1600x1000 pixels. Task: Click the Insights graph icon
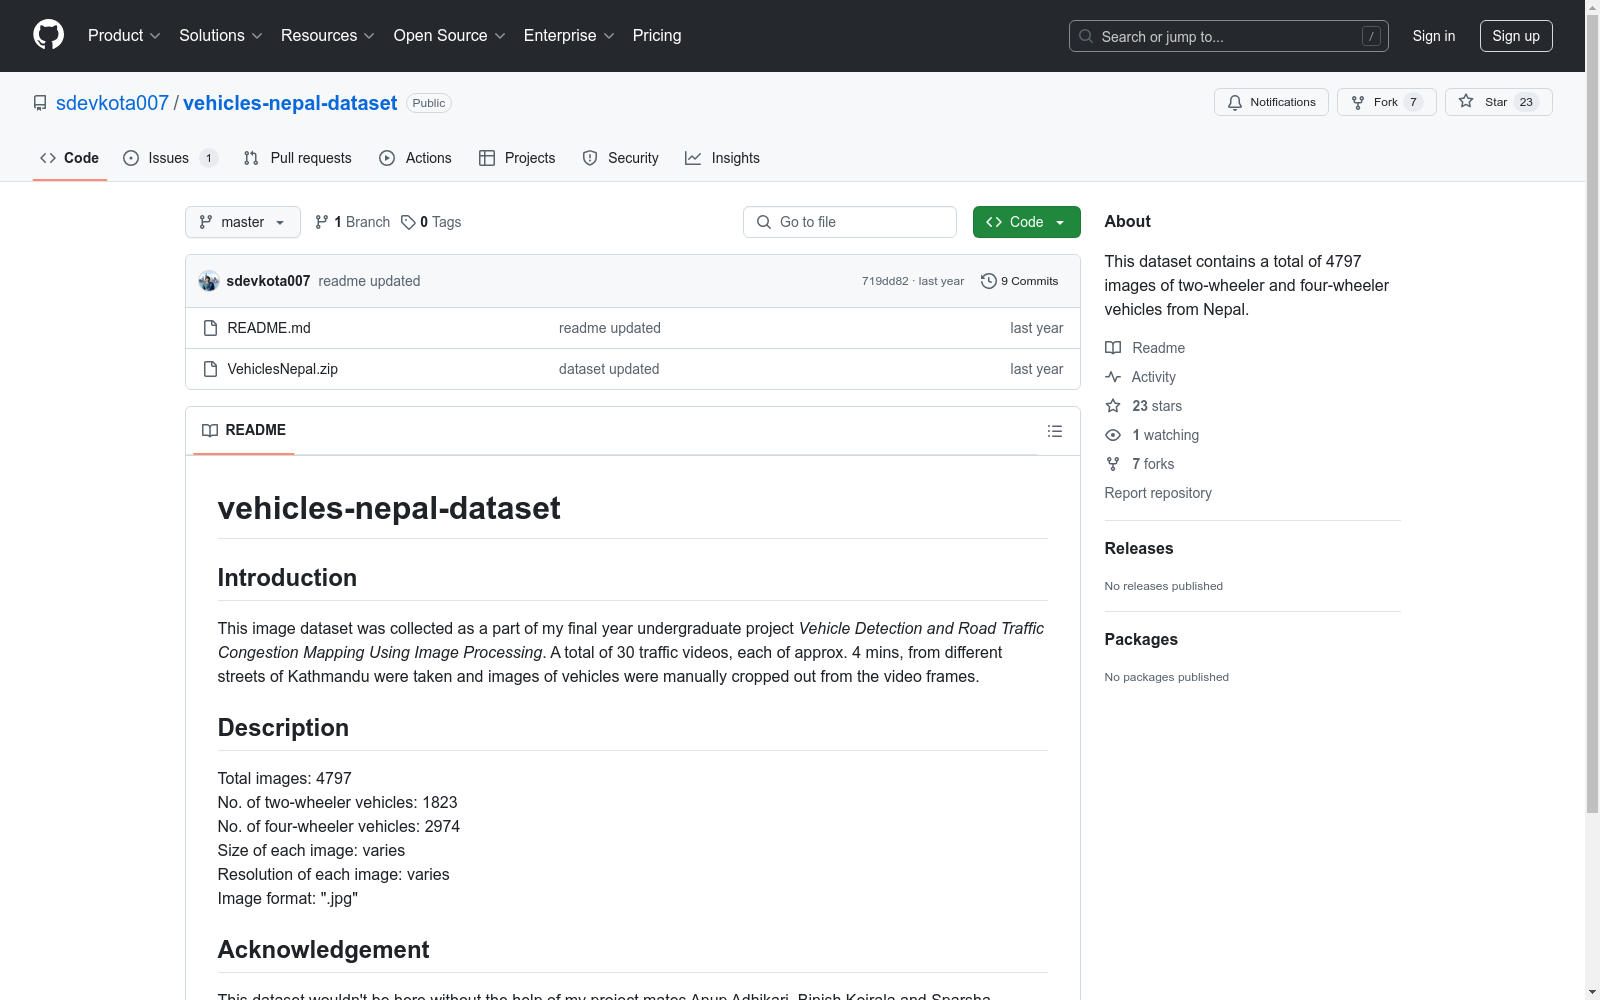tap(693, 158)
